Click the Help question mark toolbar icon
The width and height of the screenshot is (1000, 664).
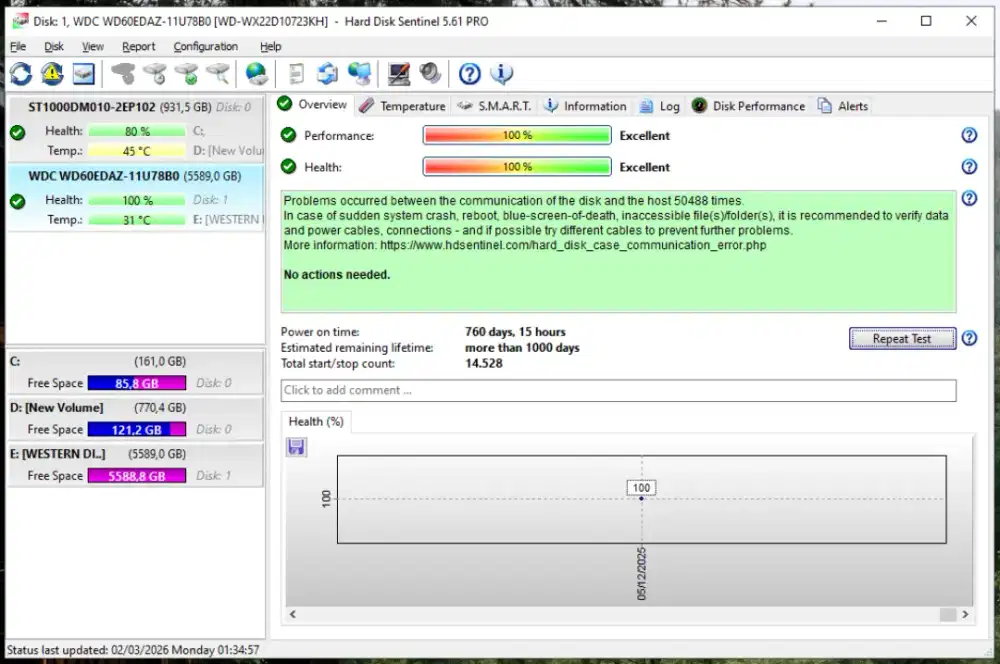pyautogui.click(x=471, y=73)
